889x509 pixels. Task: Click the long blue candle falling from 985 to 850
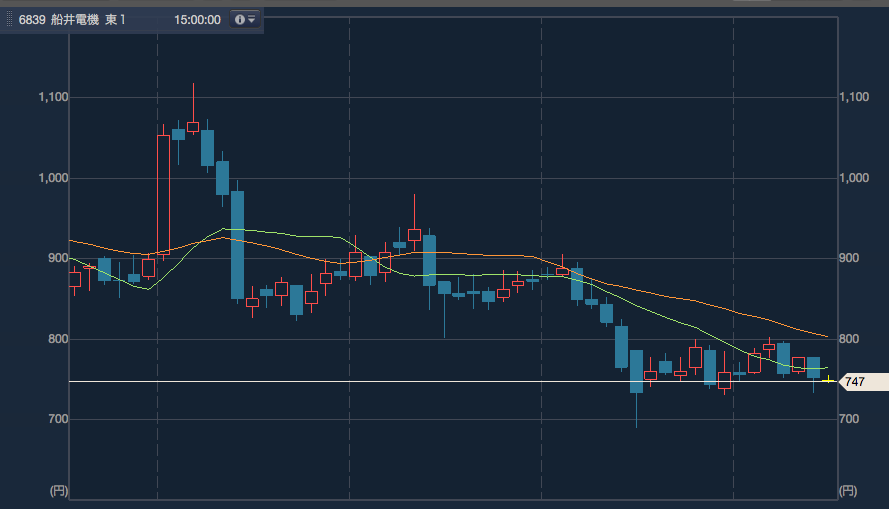click(x=238, y=245)
